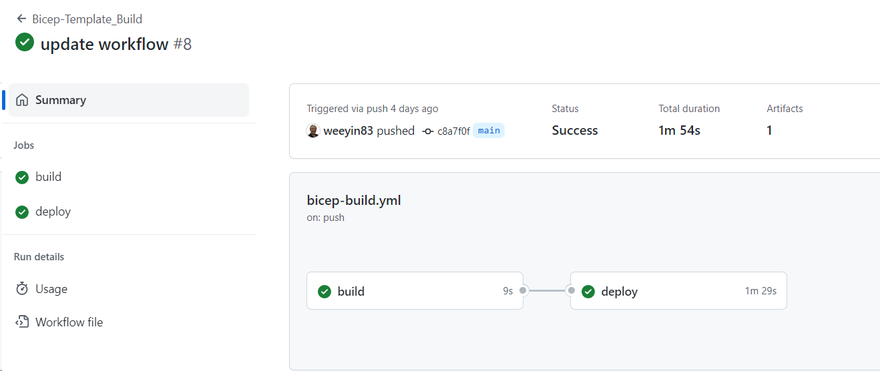Open the Summary tab in sidebar
The width and height of the screenshot is (880, 371).
coord(129,100)
